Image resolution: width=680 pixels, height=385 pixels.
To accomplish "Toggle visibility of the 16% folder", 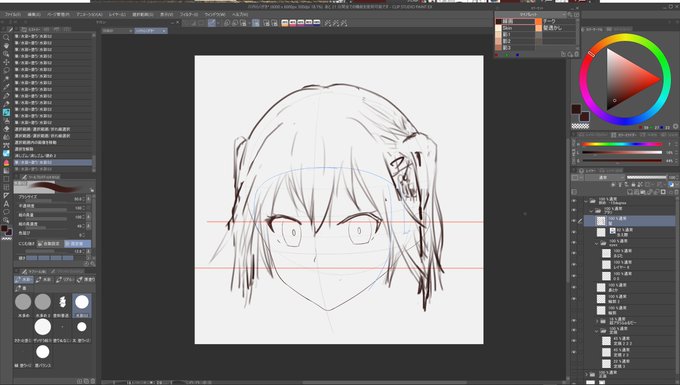I will pos(574,321).
